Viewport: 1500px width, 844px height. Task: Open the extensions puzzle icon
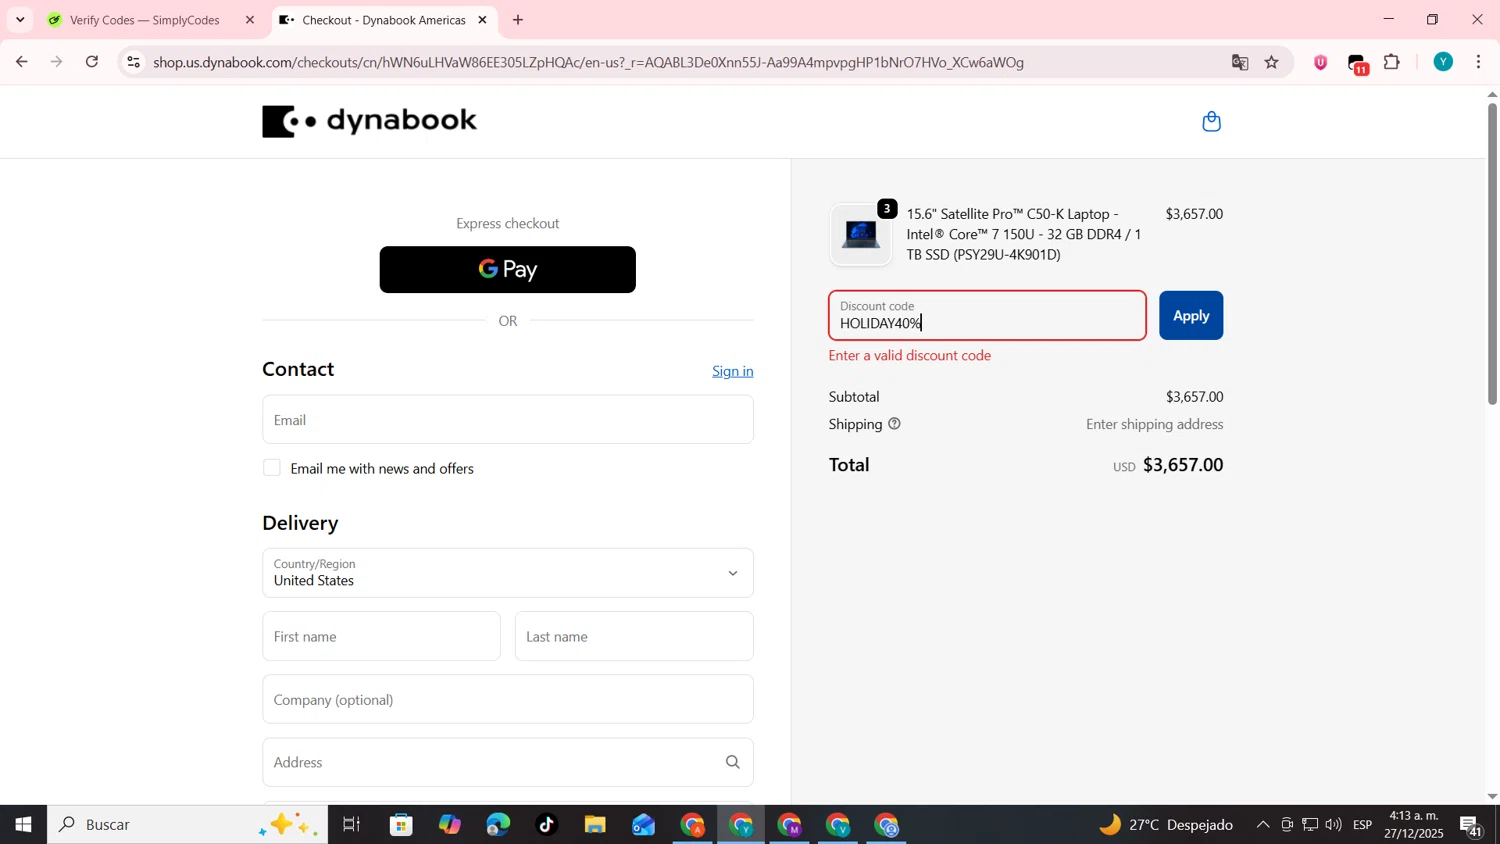[1392, 62]
